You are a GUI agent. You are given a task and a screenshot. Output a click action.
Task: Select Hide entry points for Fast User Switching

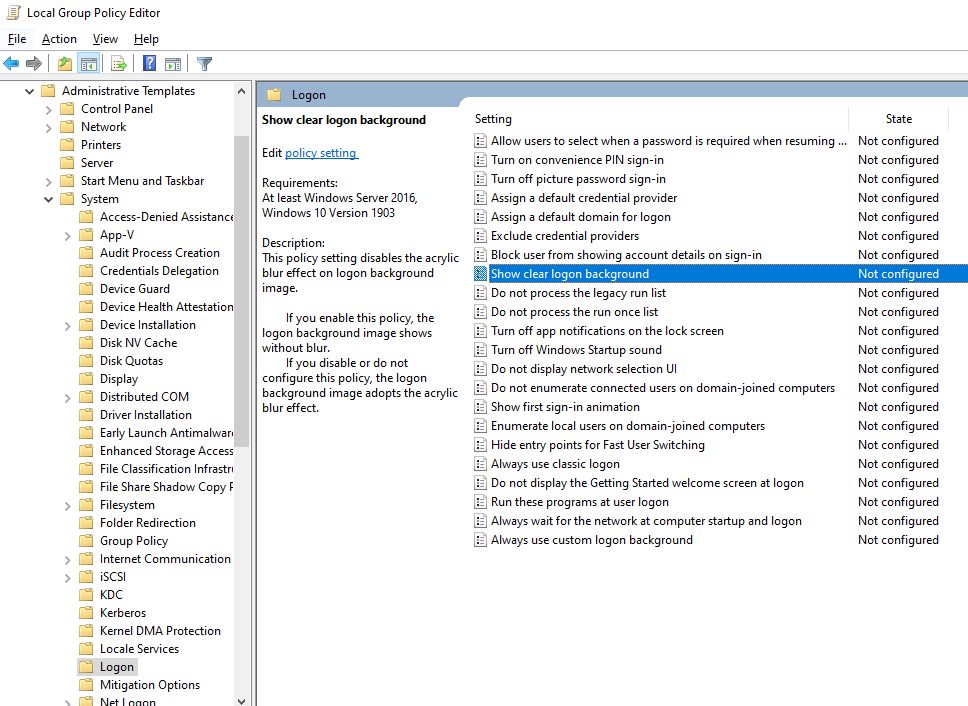598,445
